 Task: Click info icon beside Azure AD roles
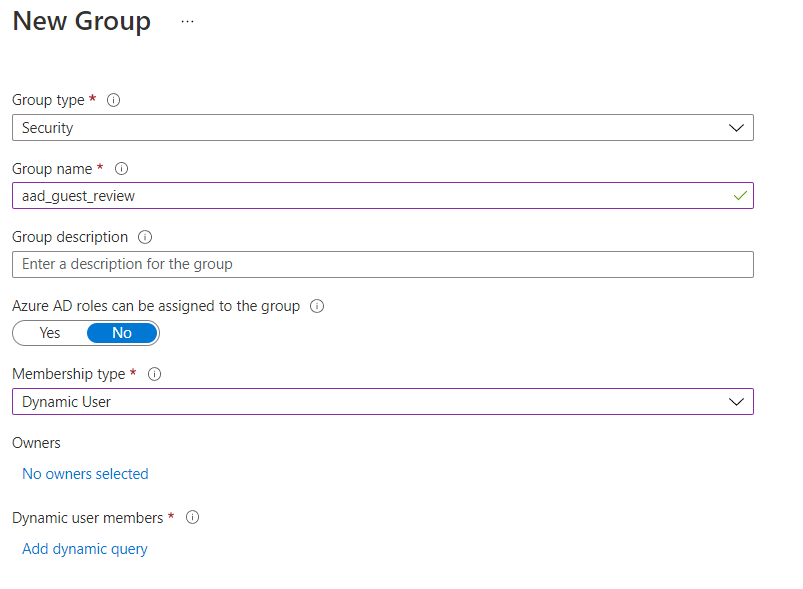click(317, 306)
